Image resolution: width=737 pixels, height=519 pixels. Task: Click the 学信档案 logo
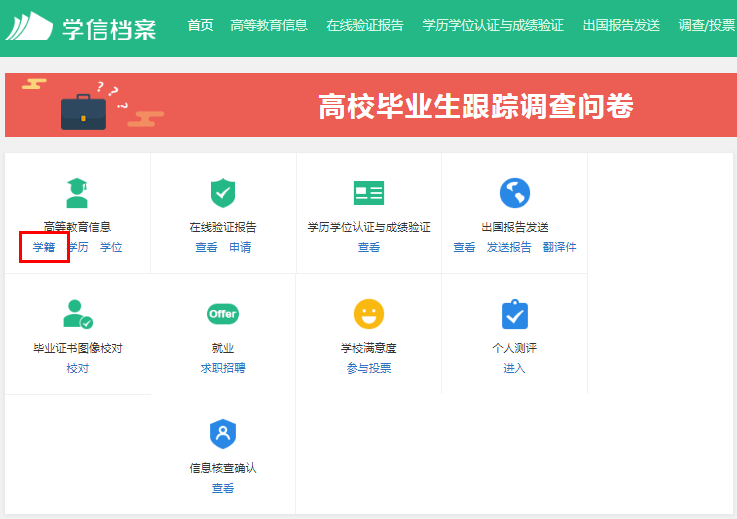click(x=80, y=27)
